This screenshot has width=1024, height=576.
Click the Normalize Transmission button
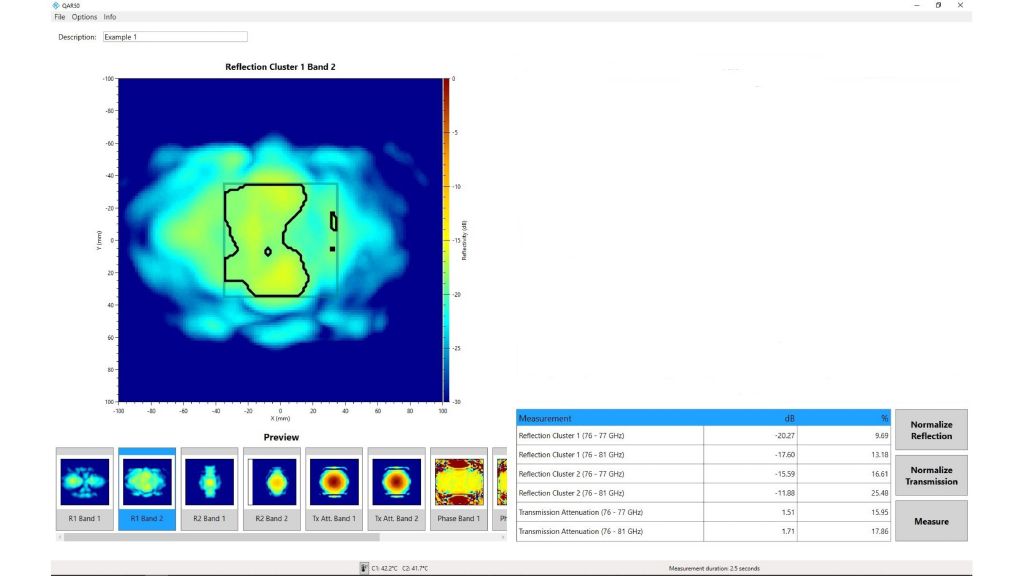pyautogui.click(x=931, y=475)
